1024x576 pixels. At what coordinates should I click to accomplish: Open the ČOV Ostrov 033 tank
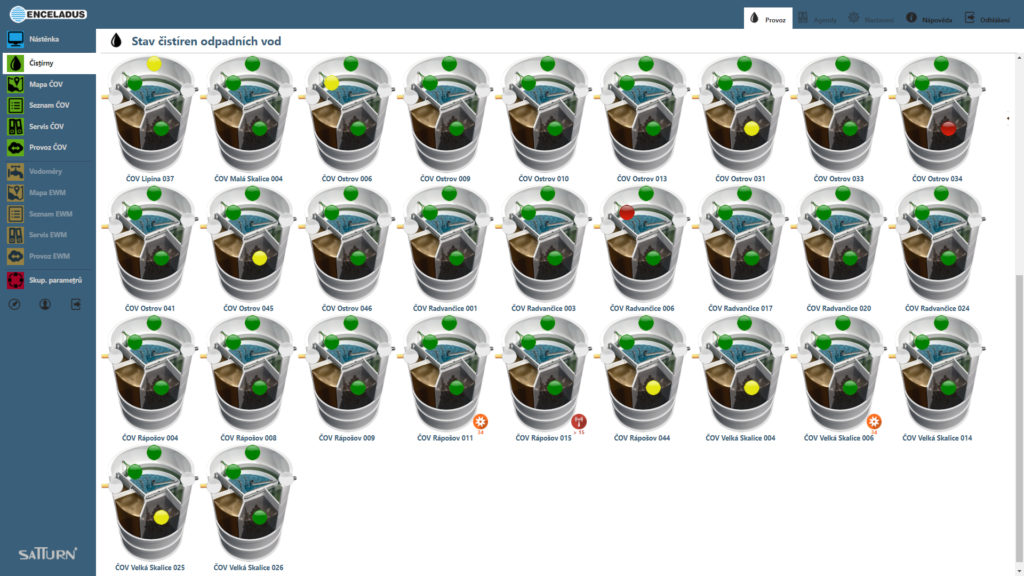pyautogui.click(x=839, y=114)
